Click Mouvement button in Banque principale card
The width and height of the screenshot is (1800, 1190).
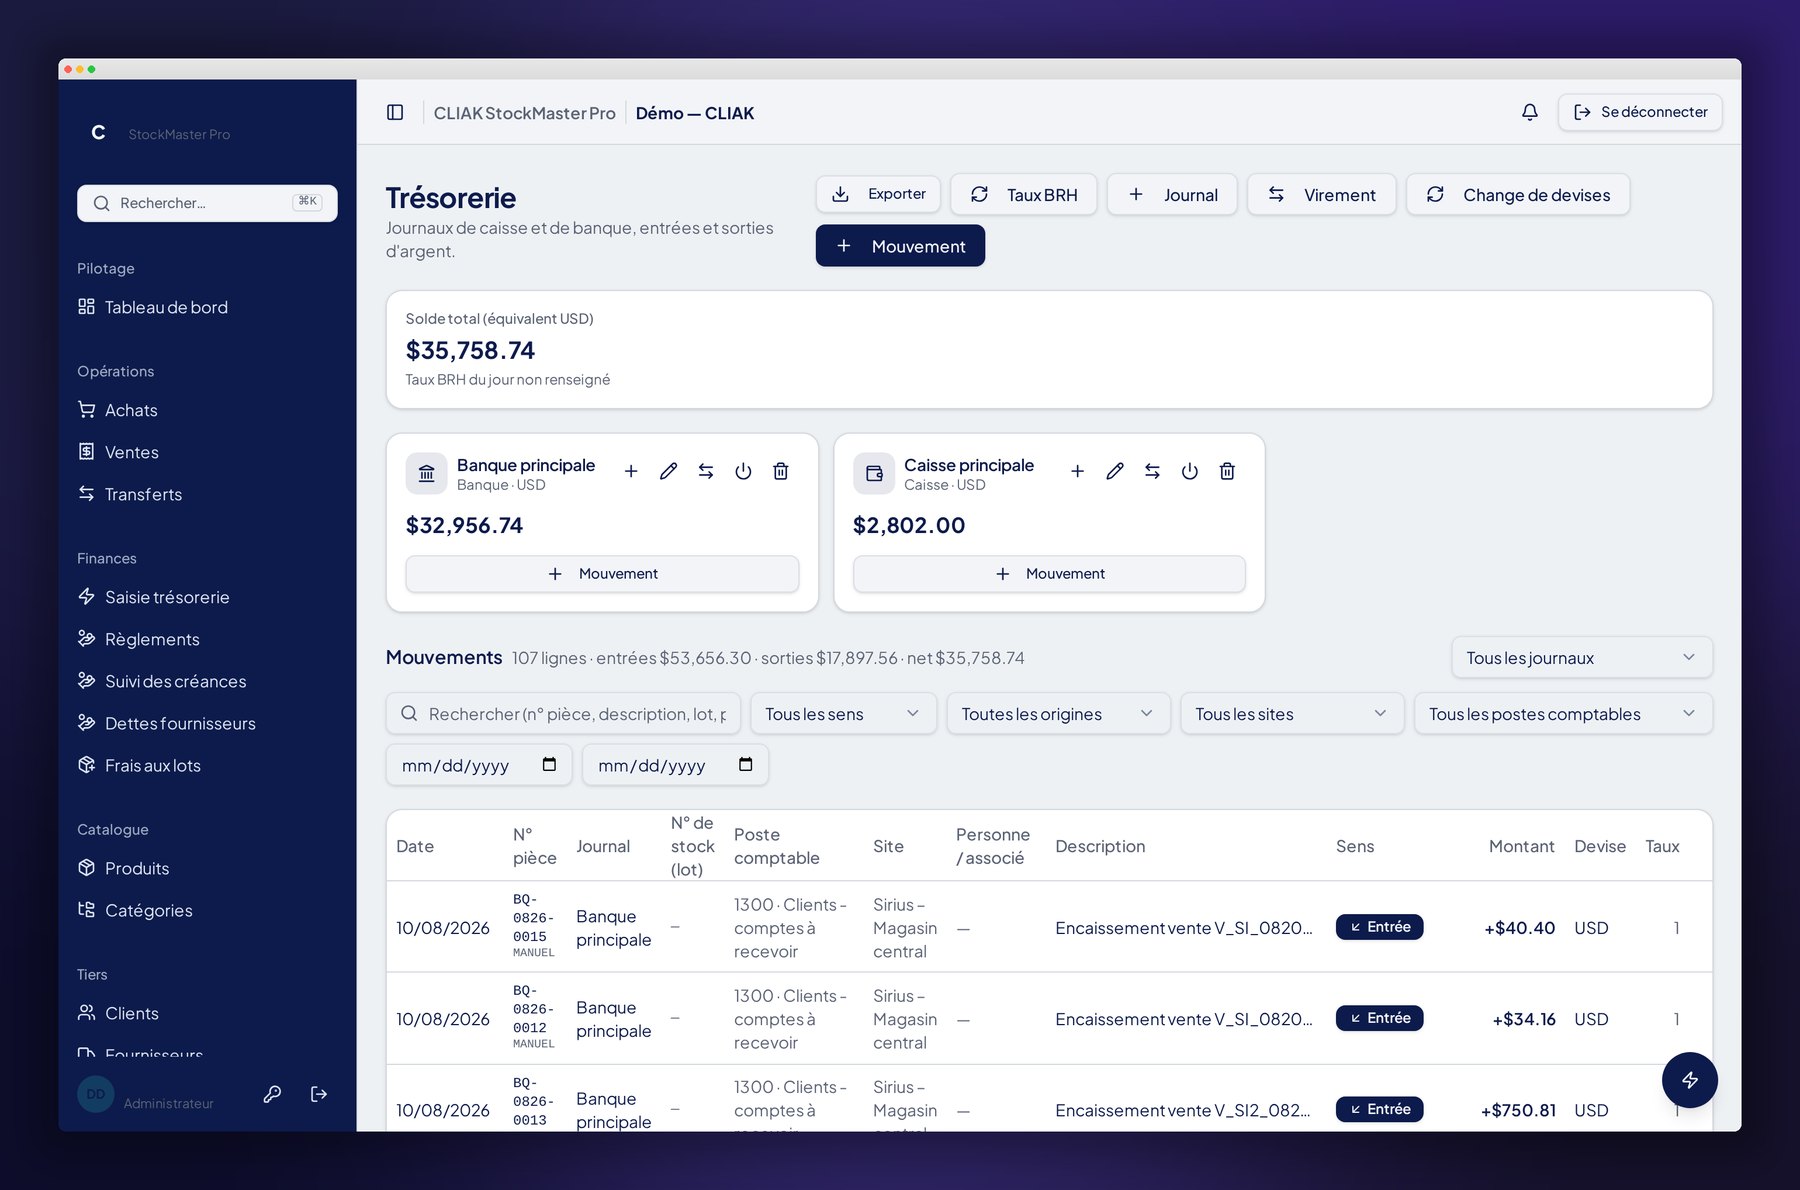tap(602, 574)
